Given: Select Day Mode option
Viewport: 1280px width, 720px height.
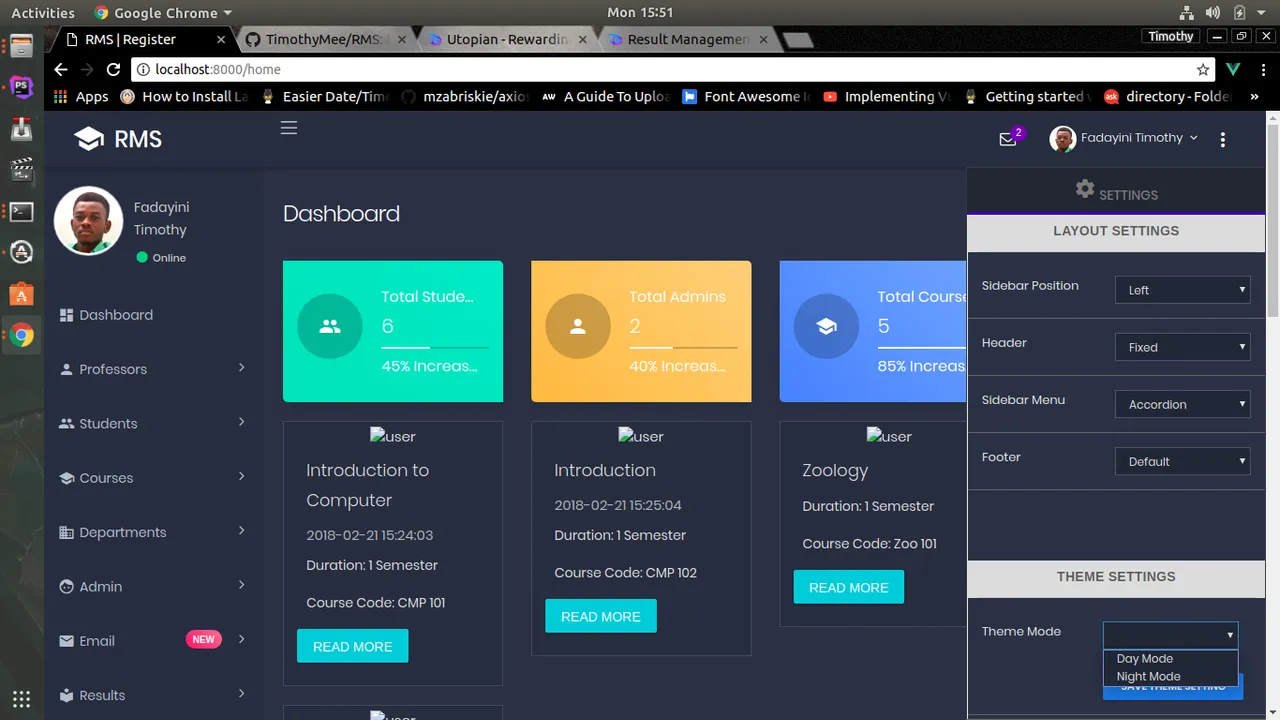Looking at the screenshot, I should [x=1170, y=659].
